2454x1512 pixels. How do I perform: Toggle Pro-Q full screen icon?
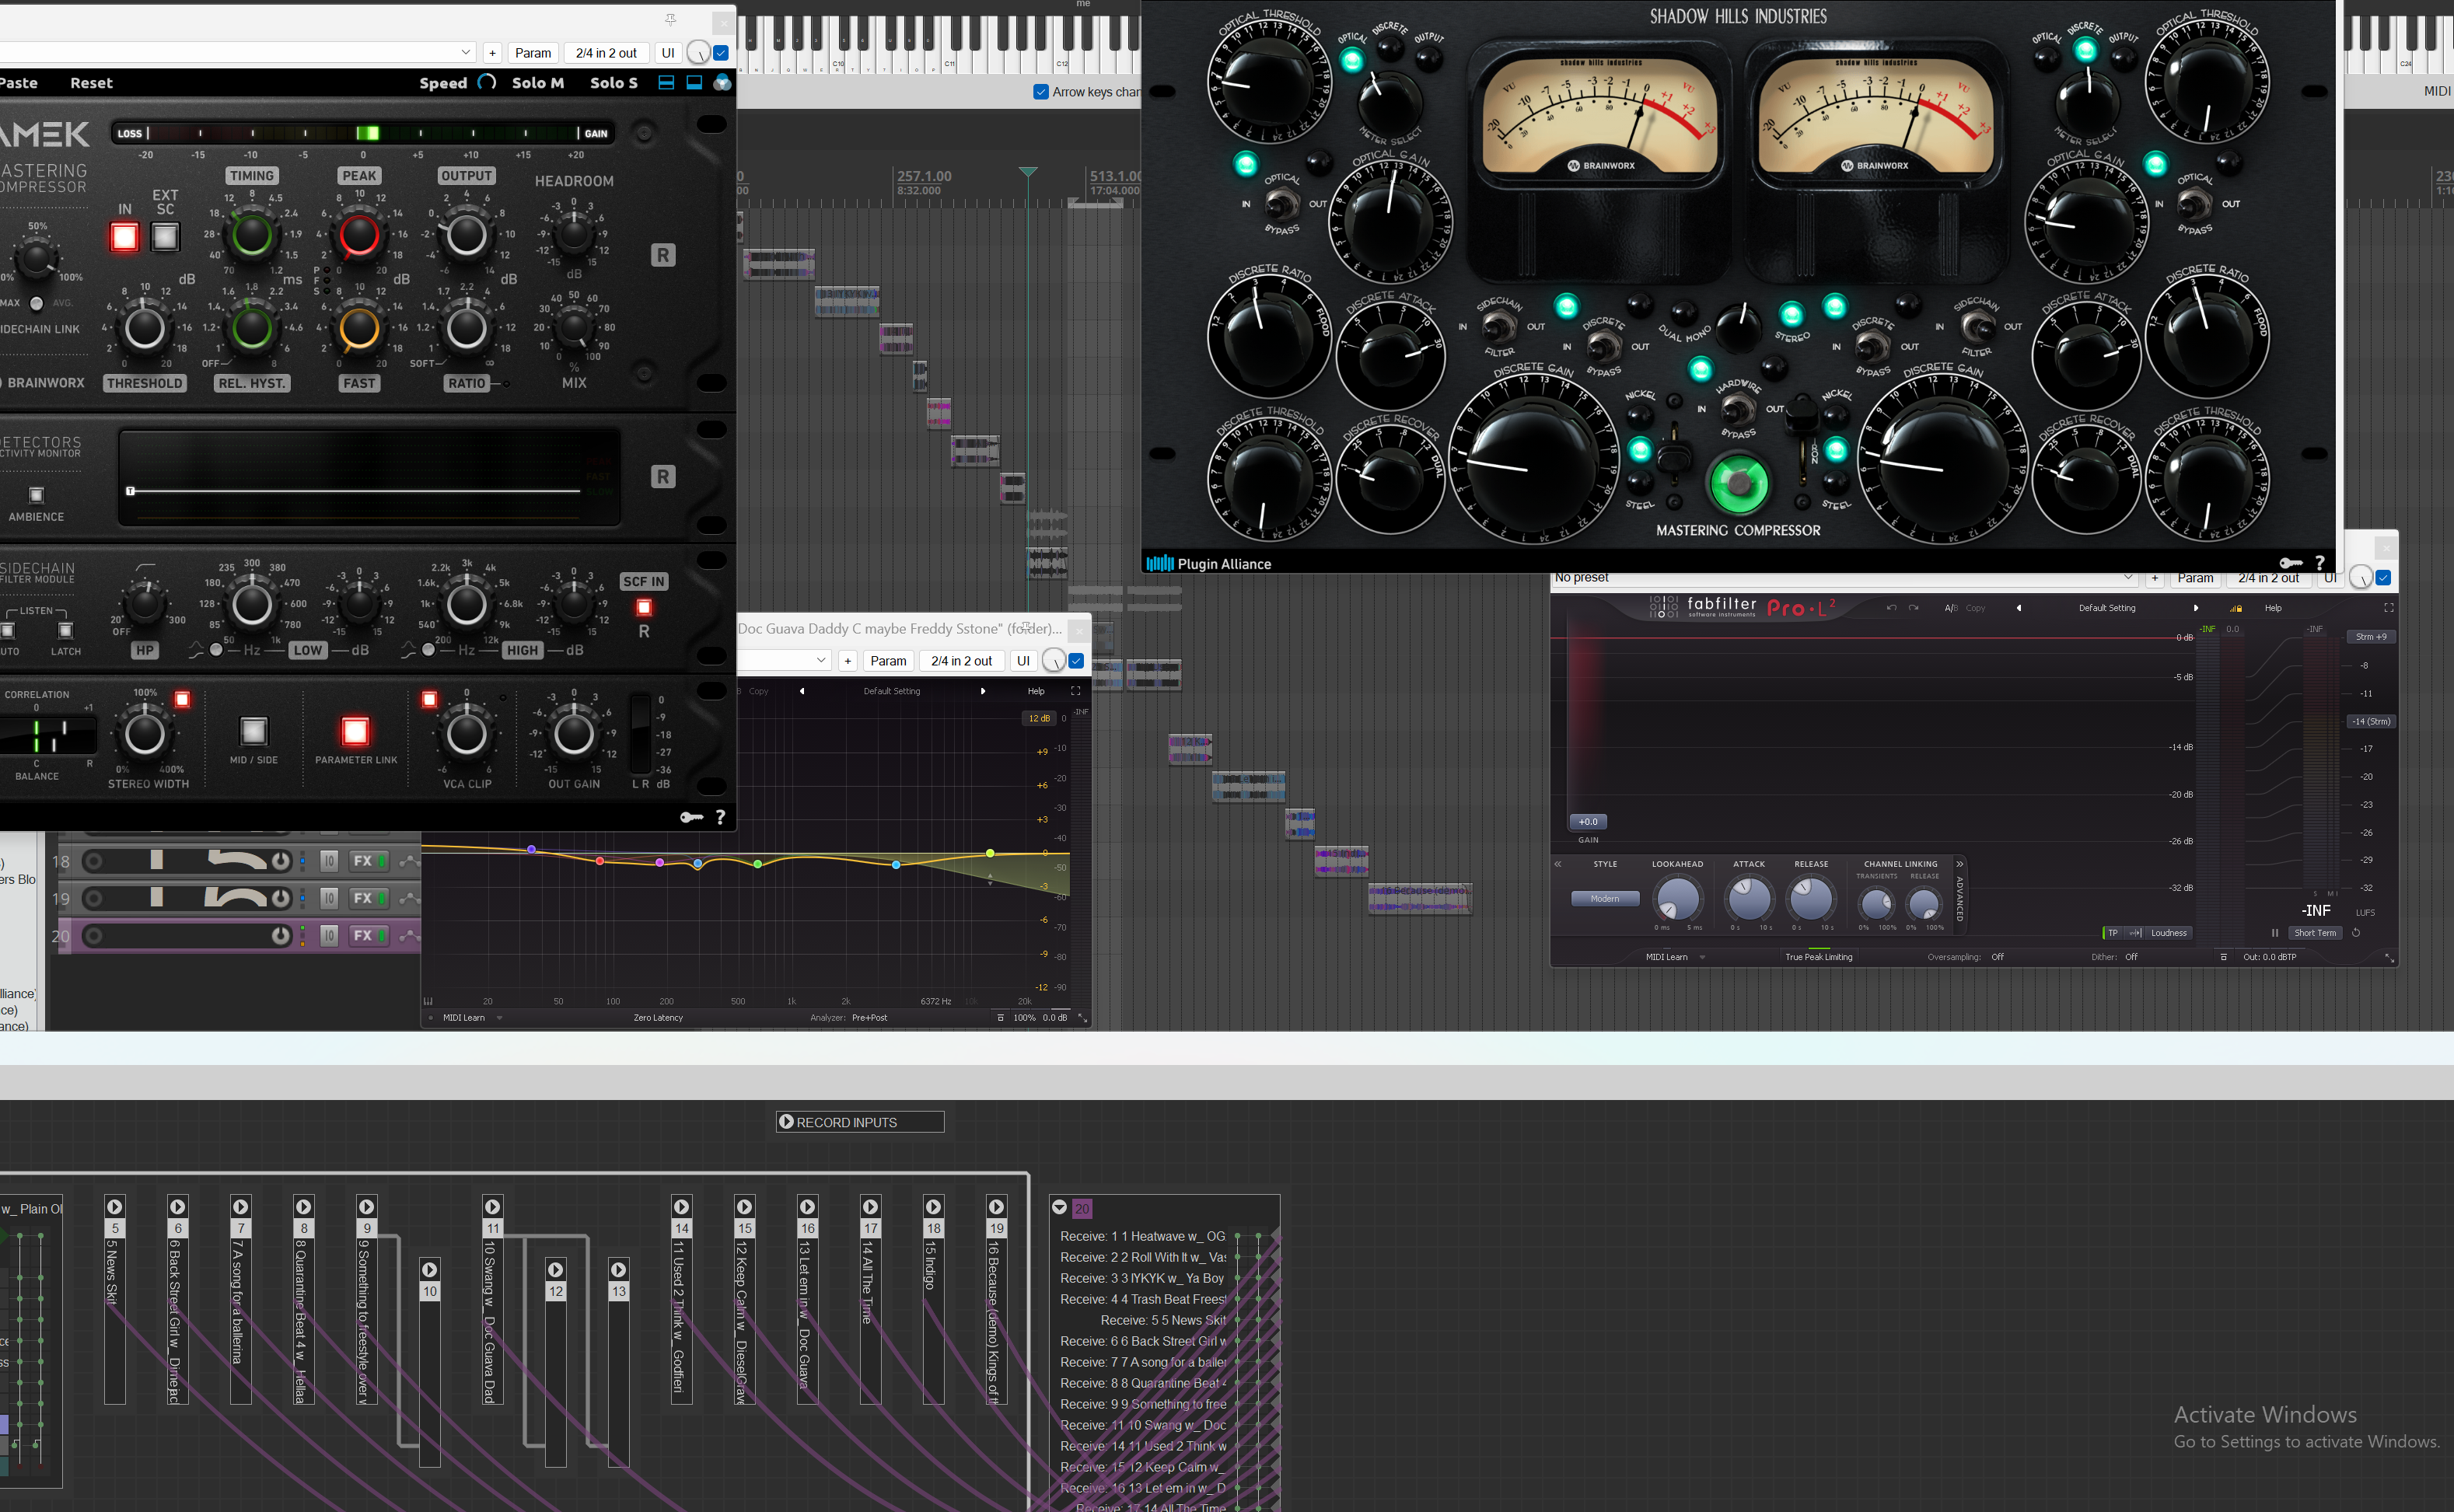[1076, 691]
